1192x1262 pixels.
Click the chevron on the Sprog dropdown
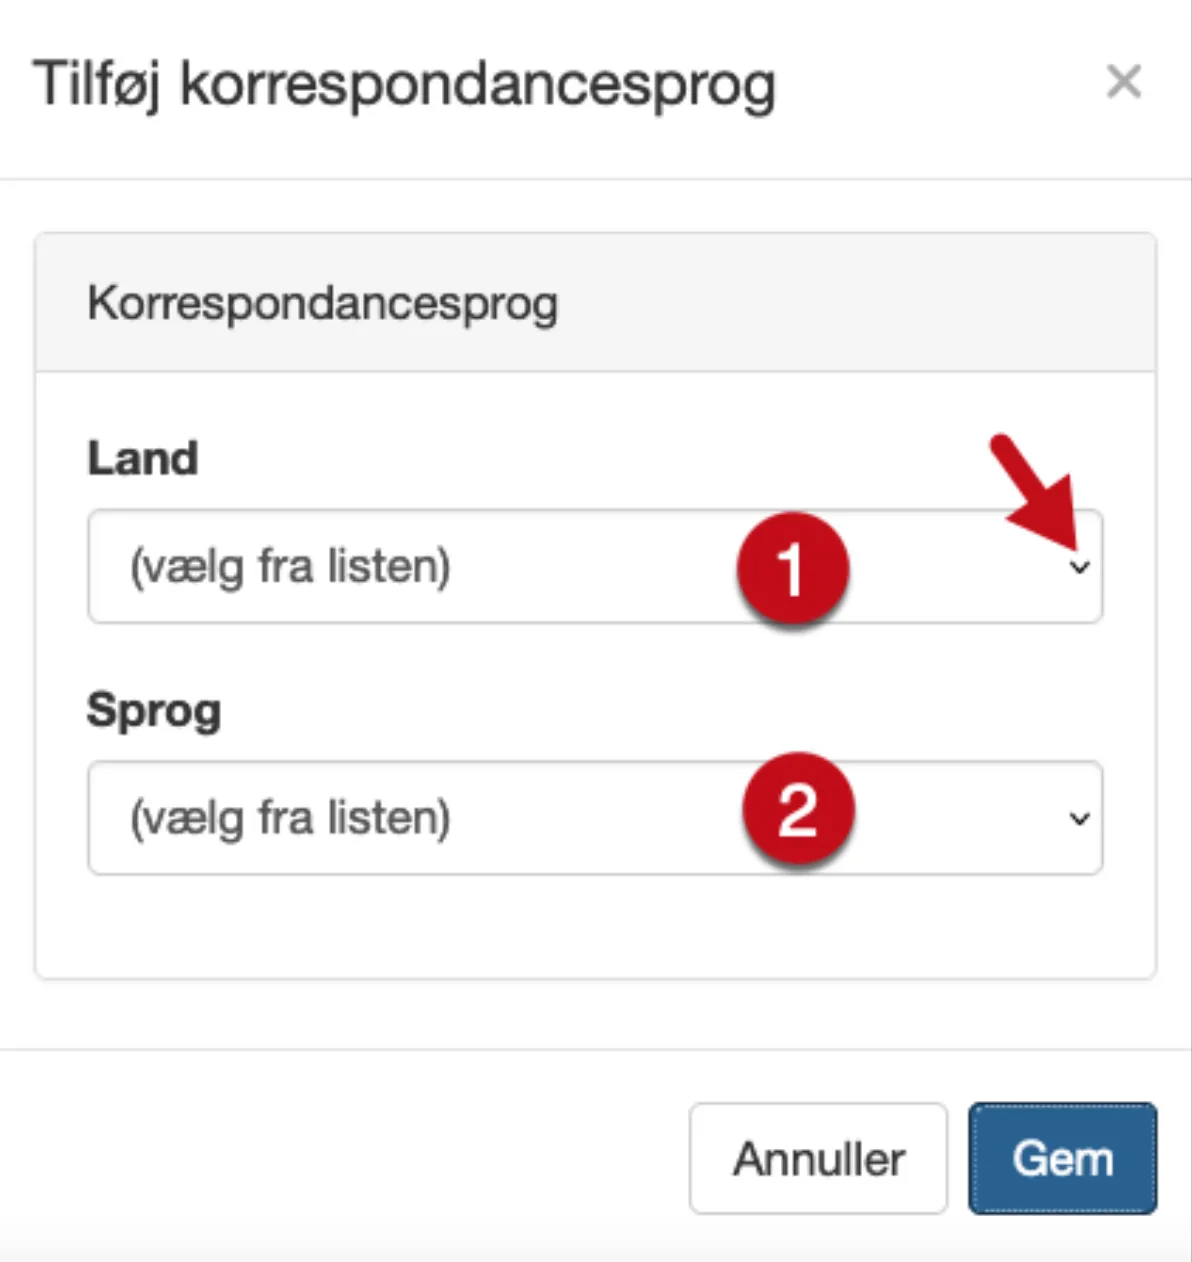coord(1080,819)
